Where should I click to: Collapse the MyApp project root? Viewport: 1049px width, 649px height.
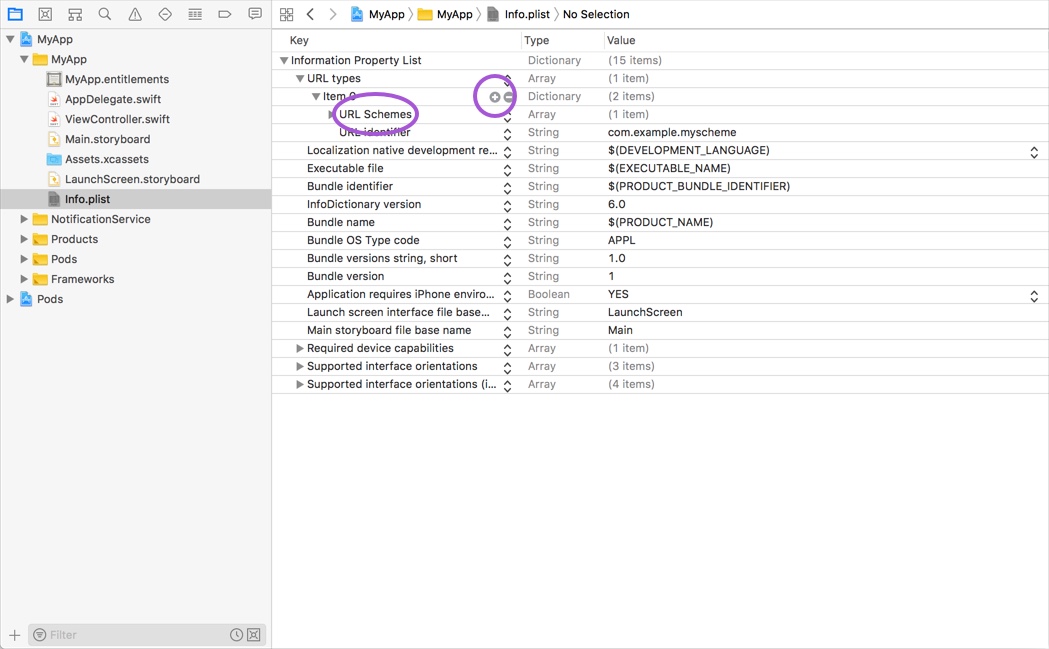click(10, 39)
